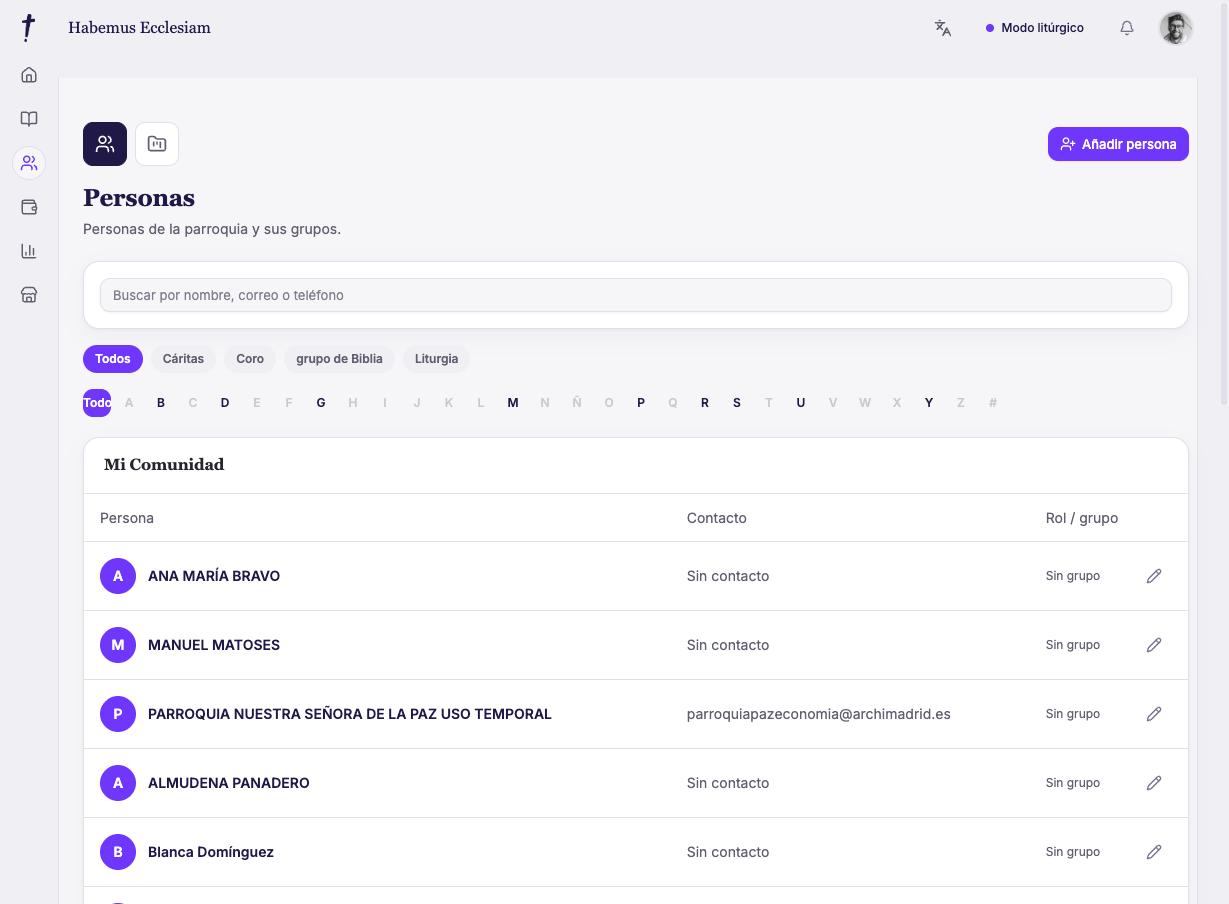Open the language translate icon
This screenshot has height=904, width=1229.
point(943,28)
